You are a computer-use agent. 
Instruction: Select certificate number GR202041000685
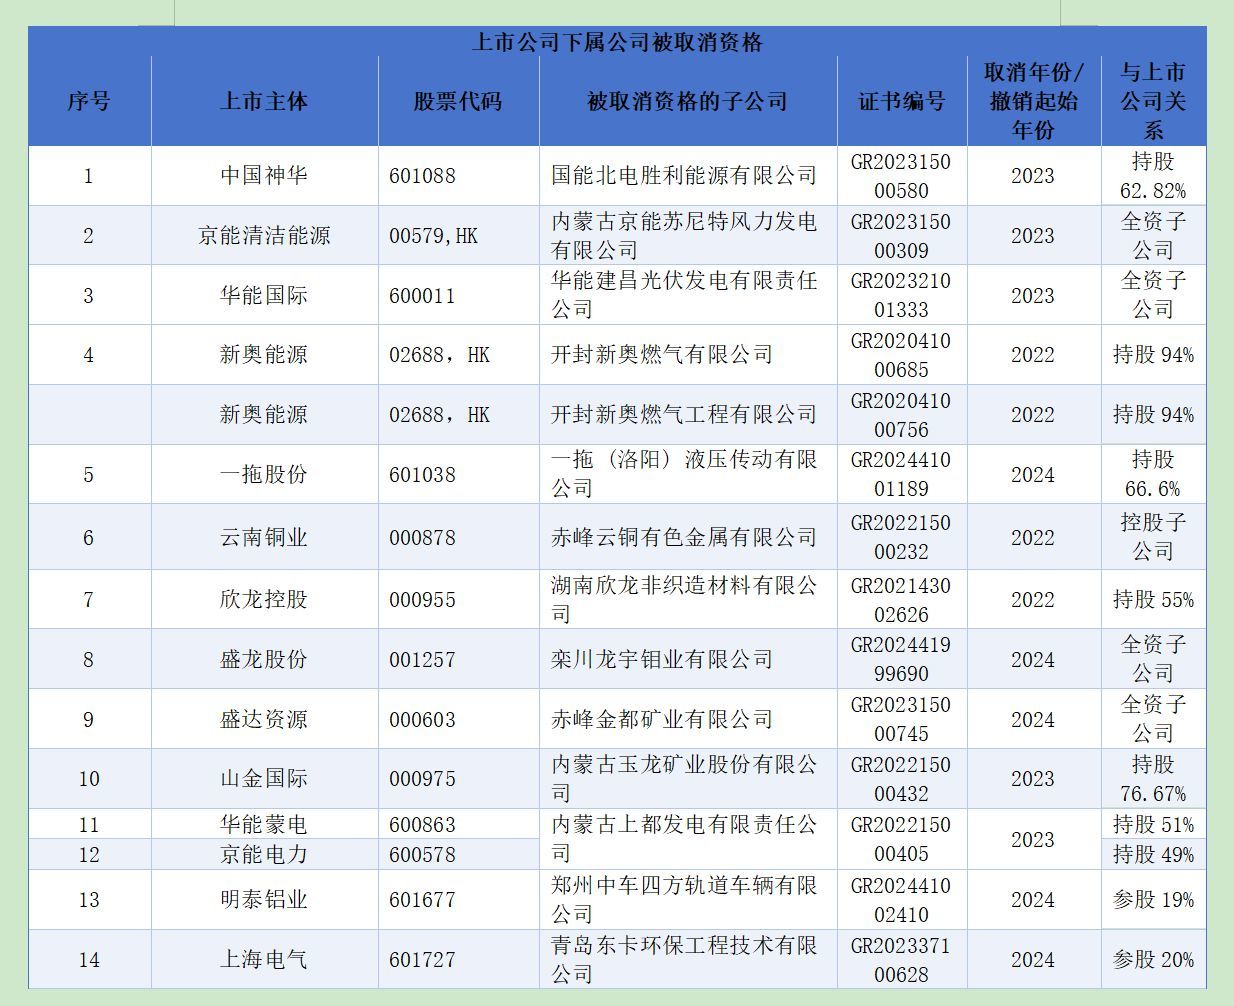point(902,355)
